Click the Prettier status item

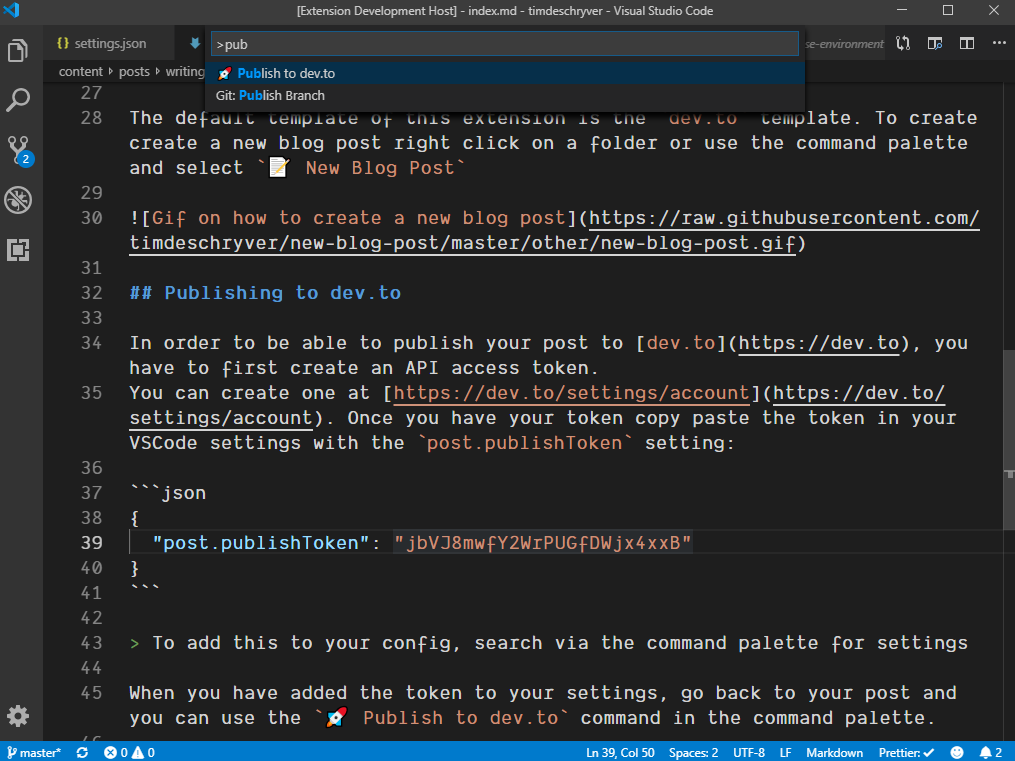coord(906,753)
